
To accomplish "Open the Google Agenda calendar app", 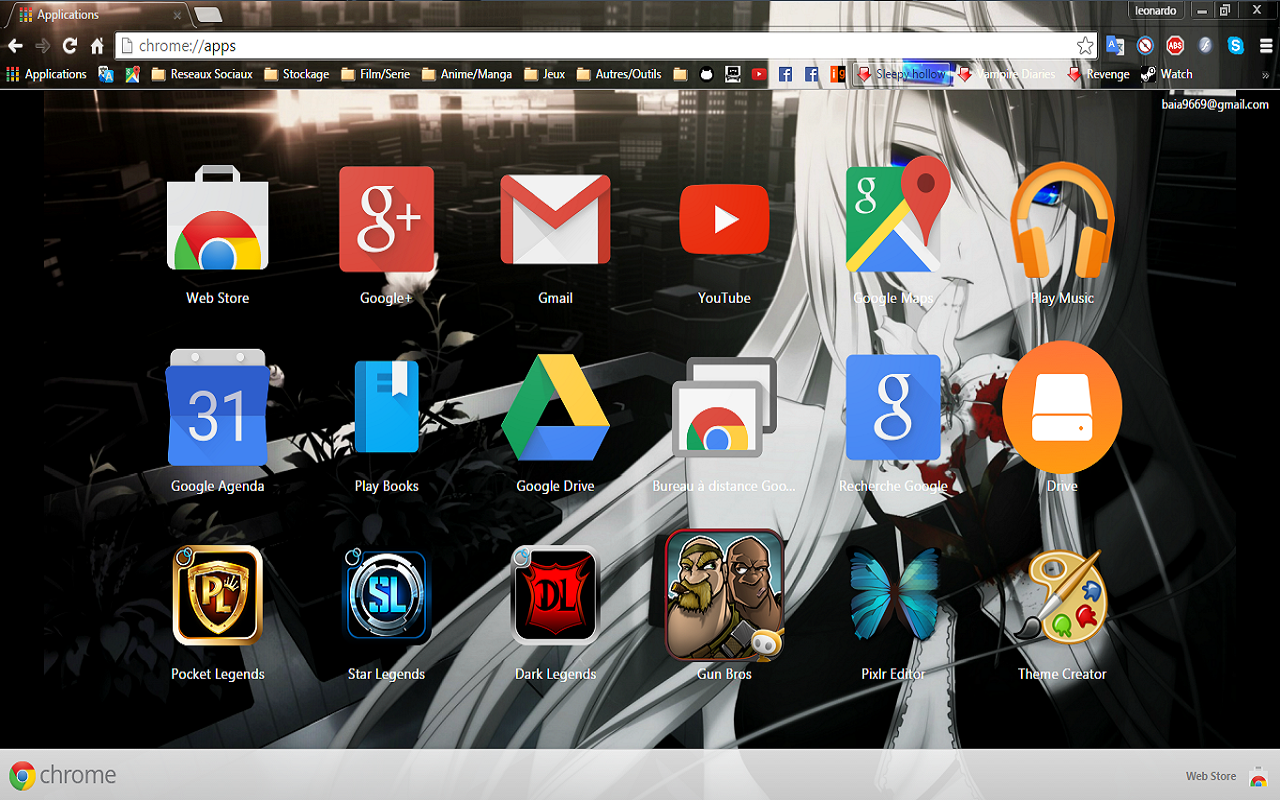I will pyautogui.click(x=217, y=408).
